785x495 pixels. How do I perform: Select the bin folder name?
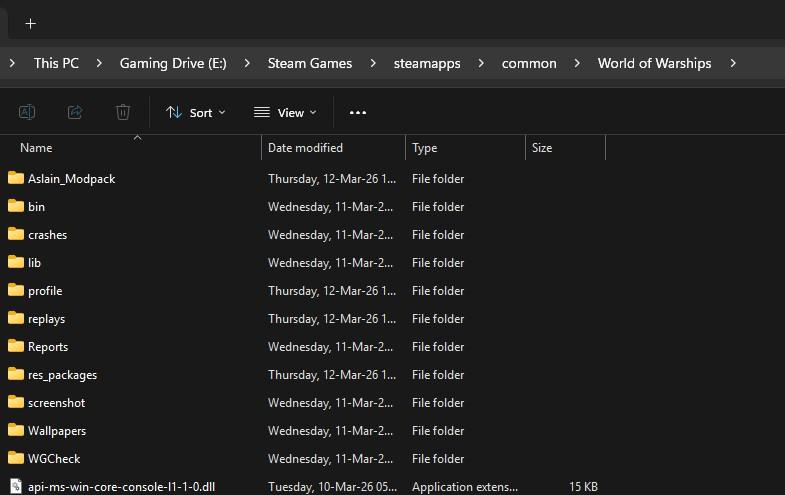(x=37, y=207)
